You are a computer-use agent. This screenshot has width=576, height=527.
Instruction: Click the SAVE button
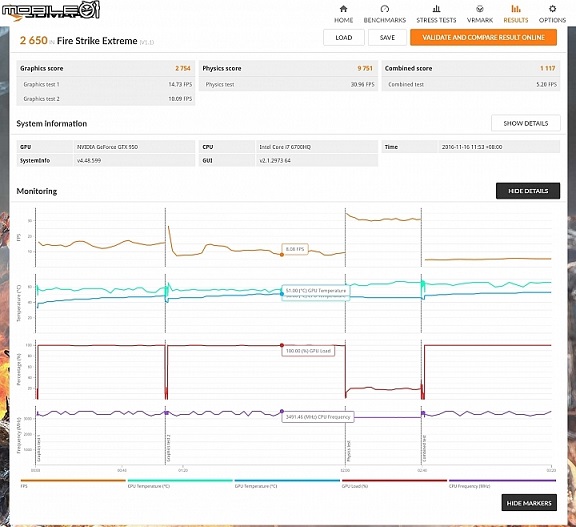[x=387, y=37]
